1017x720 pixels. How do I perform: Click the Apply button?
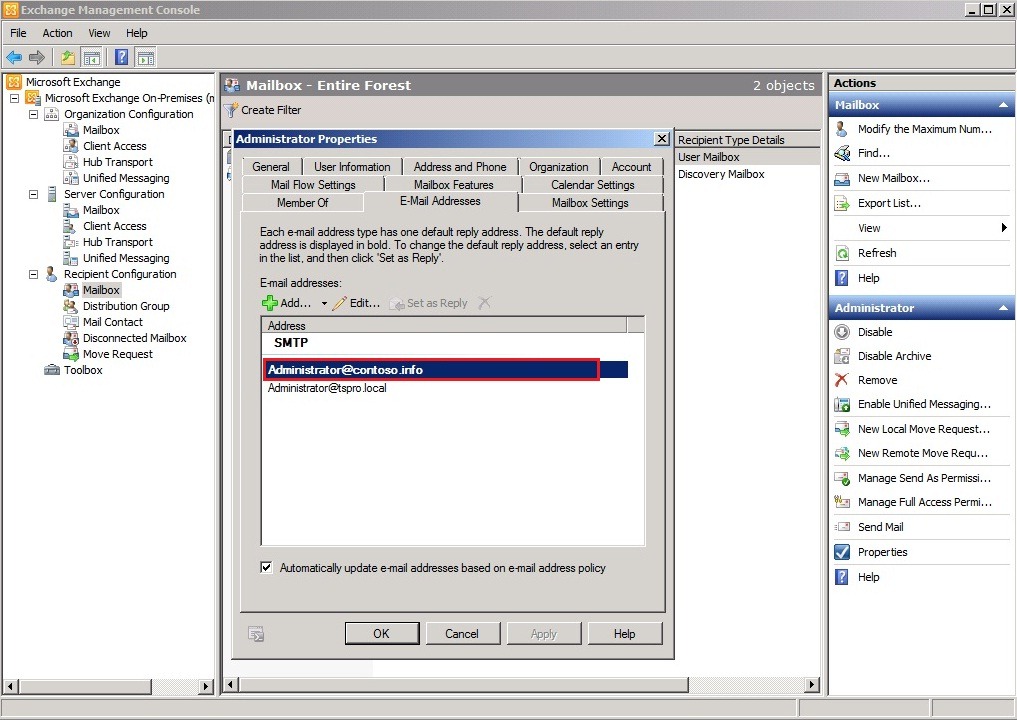[x=544, y=634]
